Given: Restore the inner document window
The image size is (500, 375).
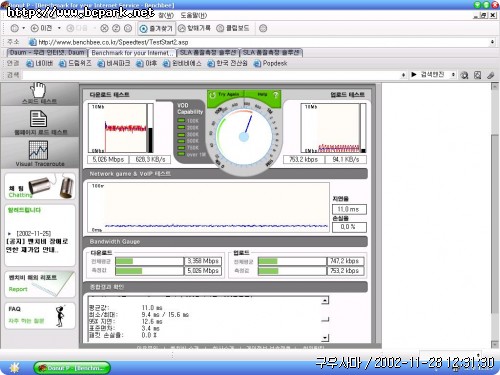Looking at the screenshot, I should click(x=484, y=15).
